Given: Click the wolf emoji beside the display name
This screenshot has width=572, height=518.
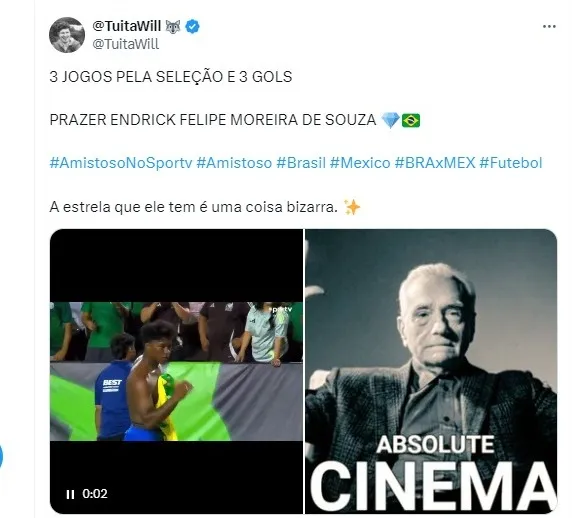Looking at the screenshot, I should click(173, 27).
